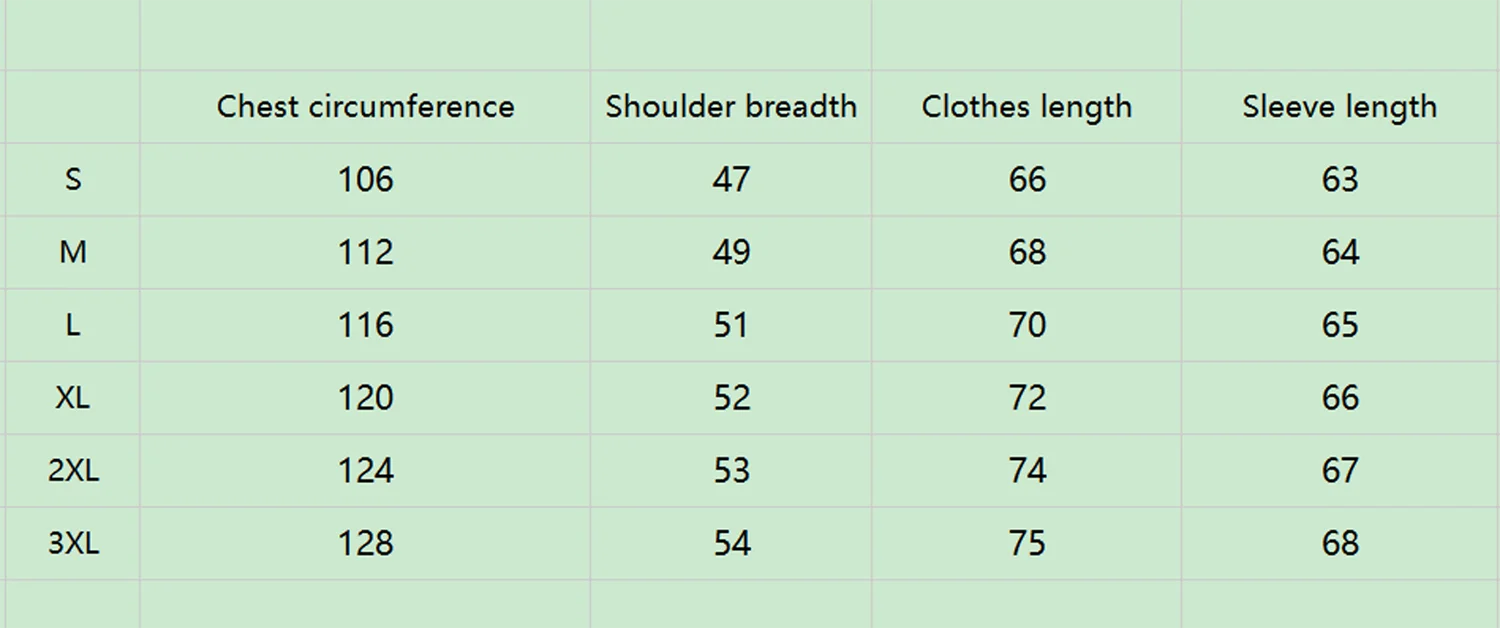Click the sleeve length cell showing 63
The width and height of the screenshot is (1500, 628).
pyautogui.click(x=1339, y=180)
